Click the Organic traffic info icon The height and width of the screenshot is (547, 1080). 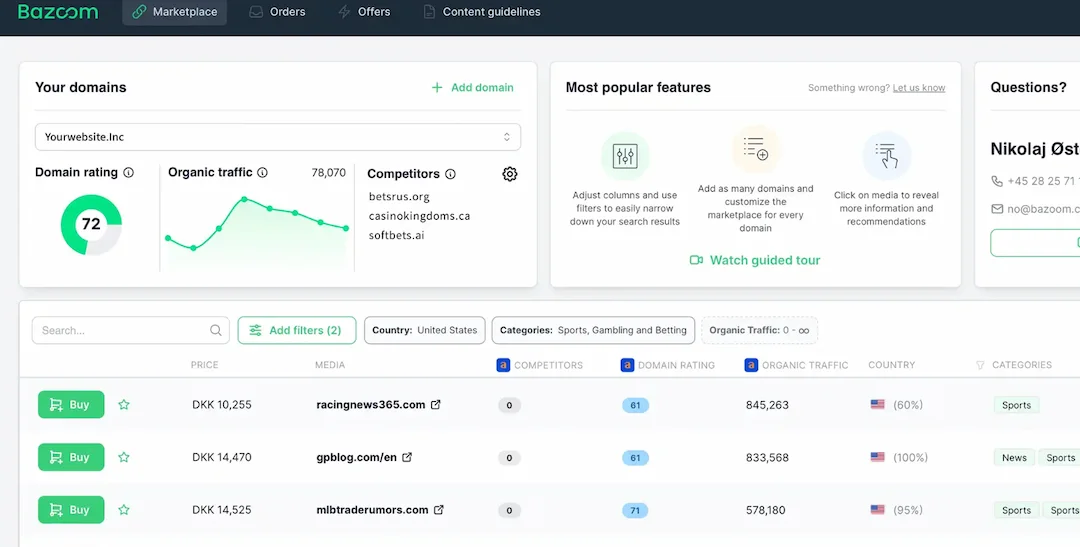pyautogui.click(x=262, y=173)
